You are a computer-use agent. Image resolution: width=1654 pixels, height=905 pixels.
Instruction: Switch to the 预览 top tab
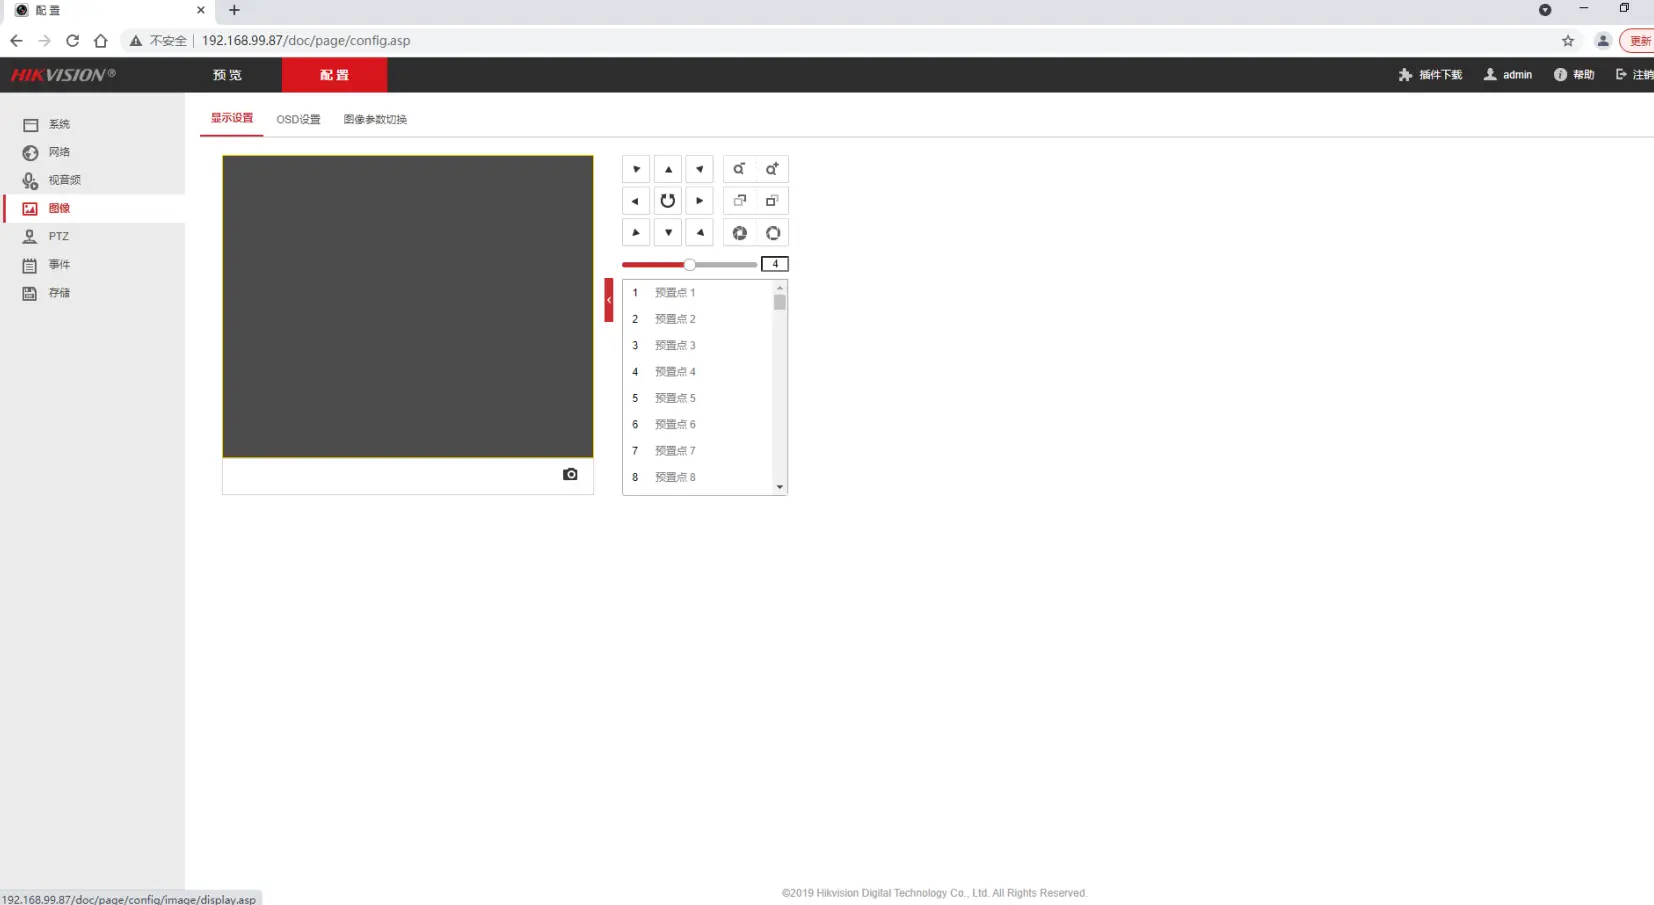point(227,75)
